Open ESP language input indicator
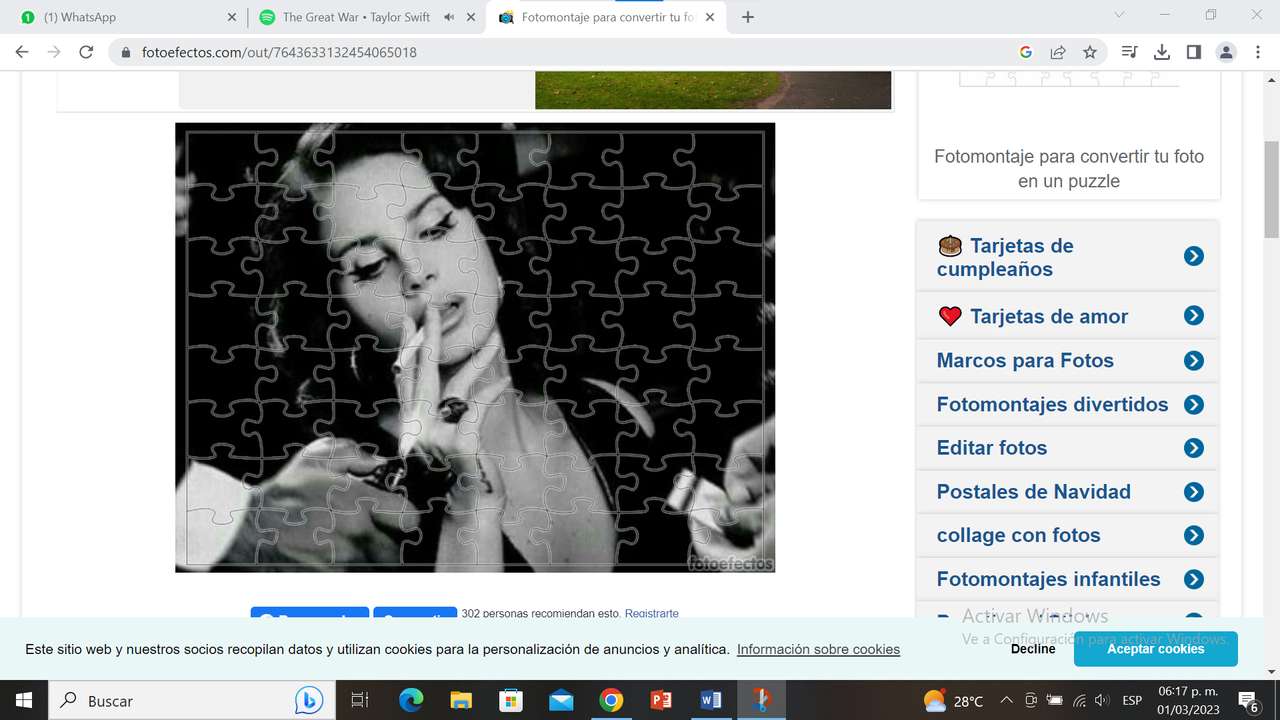Image resolution: width=1280 pixels, height=720 pixels. click(1132, 701)
